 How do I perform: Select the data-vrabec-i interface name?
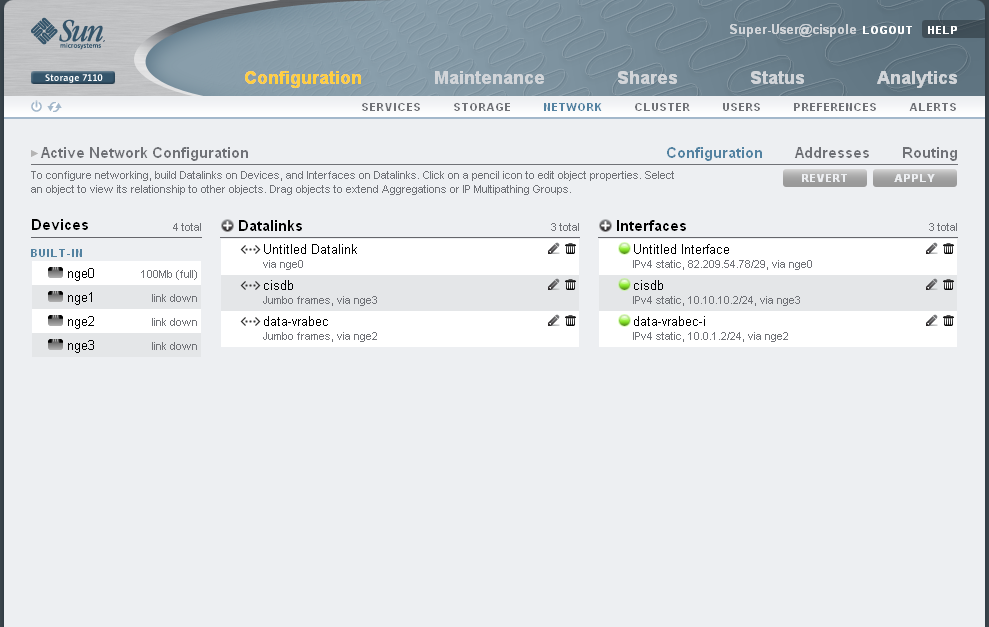669,321
